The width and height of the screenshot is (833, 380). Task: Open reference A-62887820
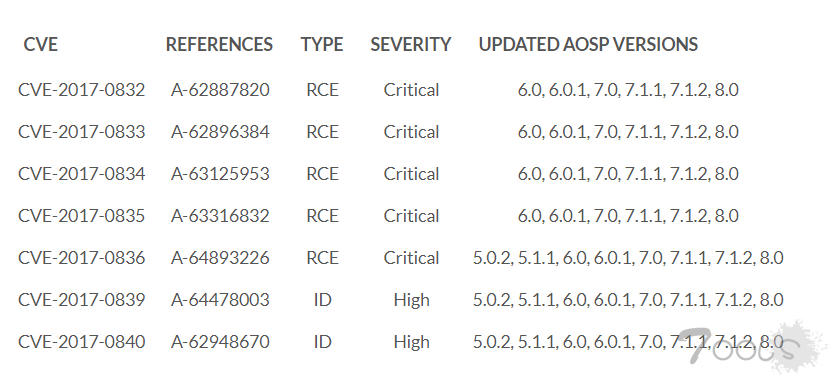(220, 90)
